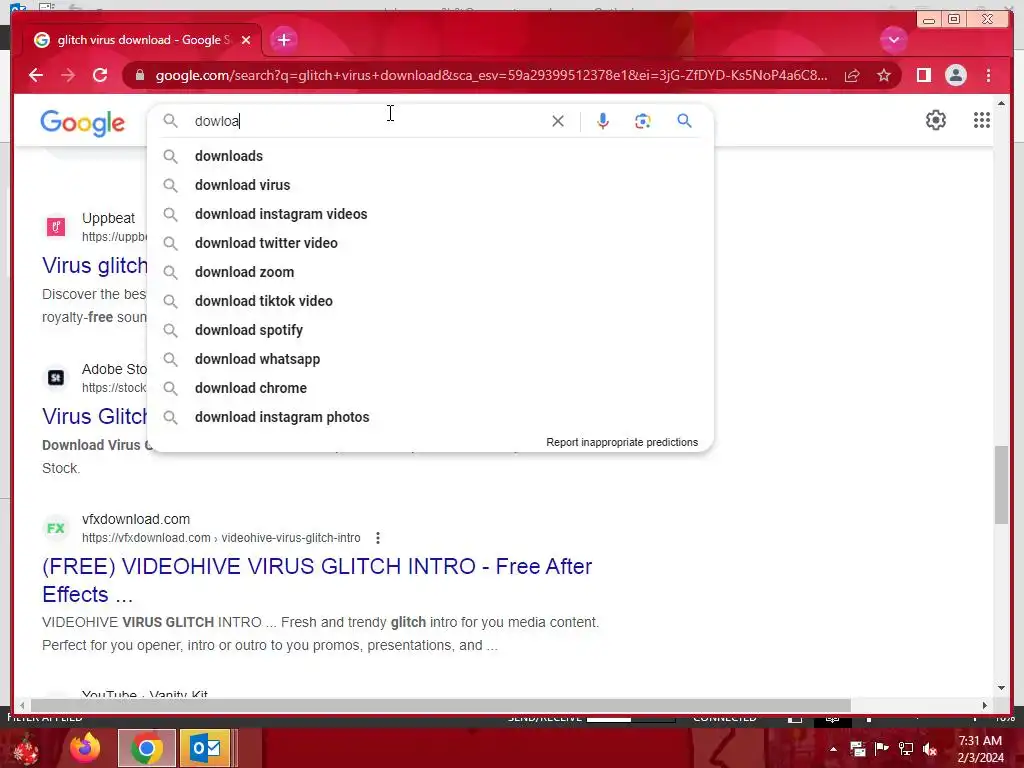This screenshot has width=1024, height=768.
Task: Go back to the previous page
Action: coord(36,75)
